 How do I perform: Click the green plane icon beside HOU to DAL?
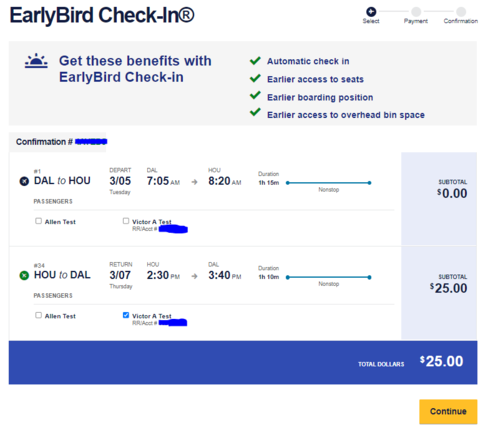click(x=24, y=276)
